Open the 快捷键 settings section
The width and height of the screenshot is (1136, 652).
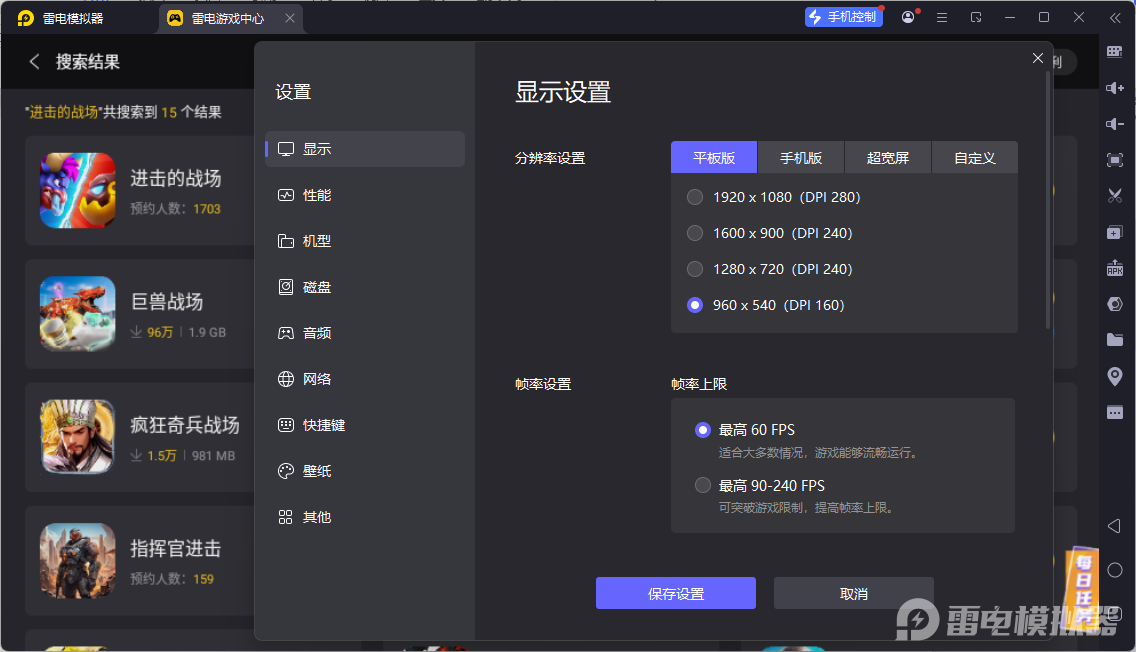coord(365,425)
